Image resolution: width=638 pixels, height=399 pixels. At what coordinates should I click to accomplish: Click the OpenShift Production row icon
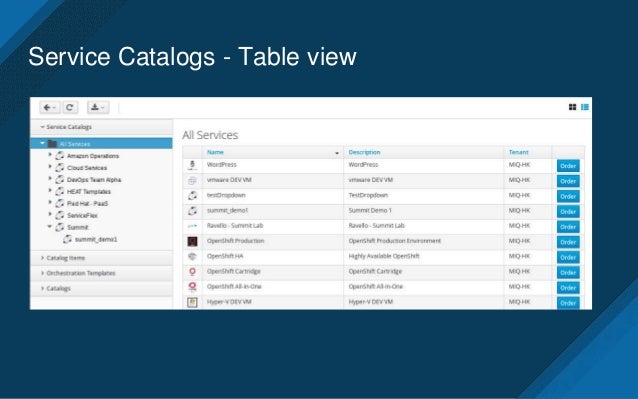tap(192, 242)
